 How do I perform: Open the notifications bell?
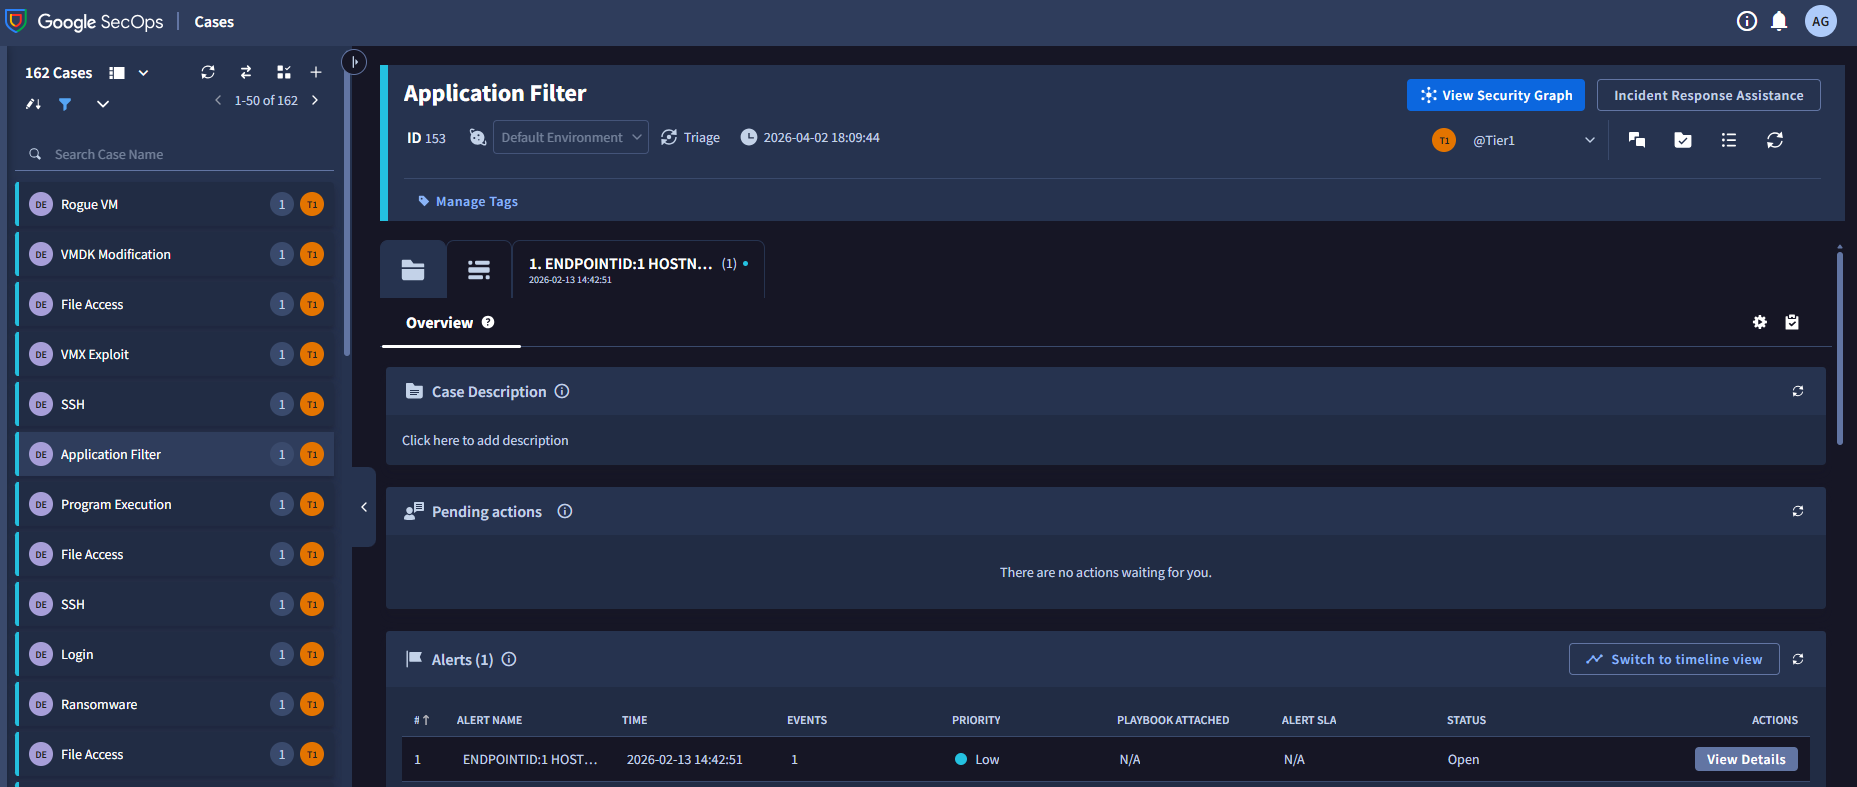tap(1779, 21)
